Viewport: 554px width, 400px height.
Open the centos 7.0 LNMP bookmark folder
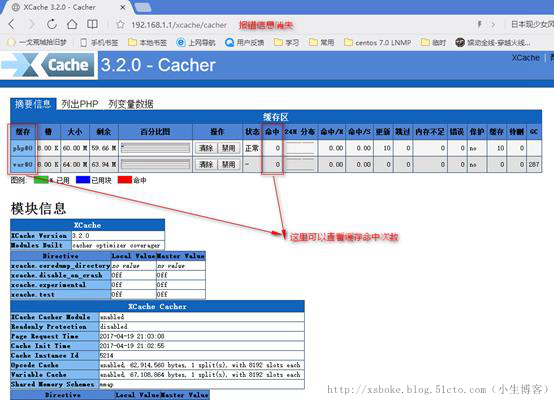click(x=377, y=42)
